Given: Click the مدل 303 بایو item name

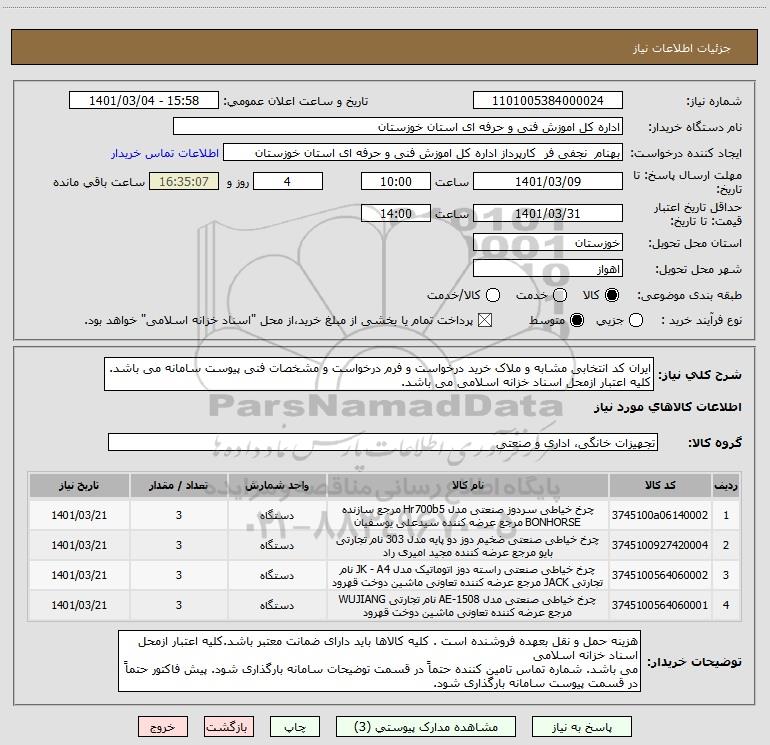Looking at the screenshot, I should click(x=468, y=545).
